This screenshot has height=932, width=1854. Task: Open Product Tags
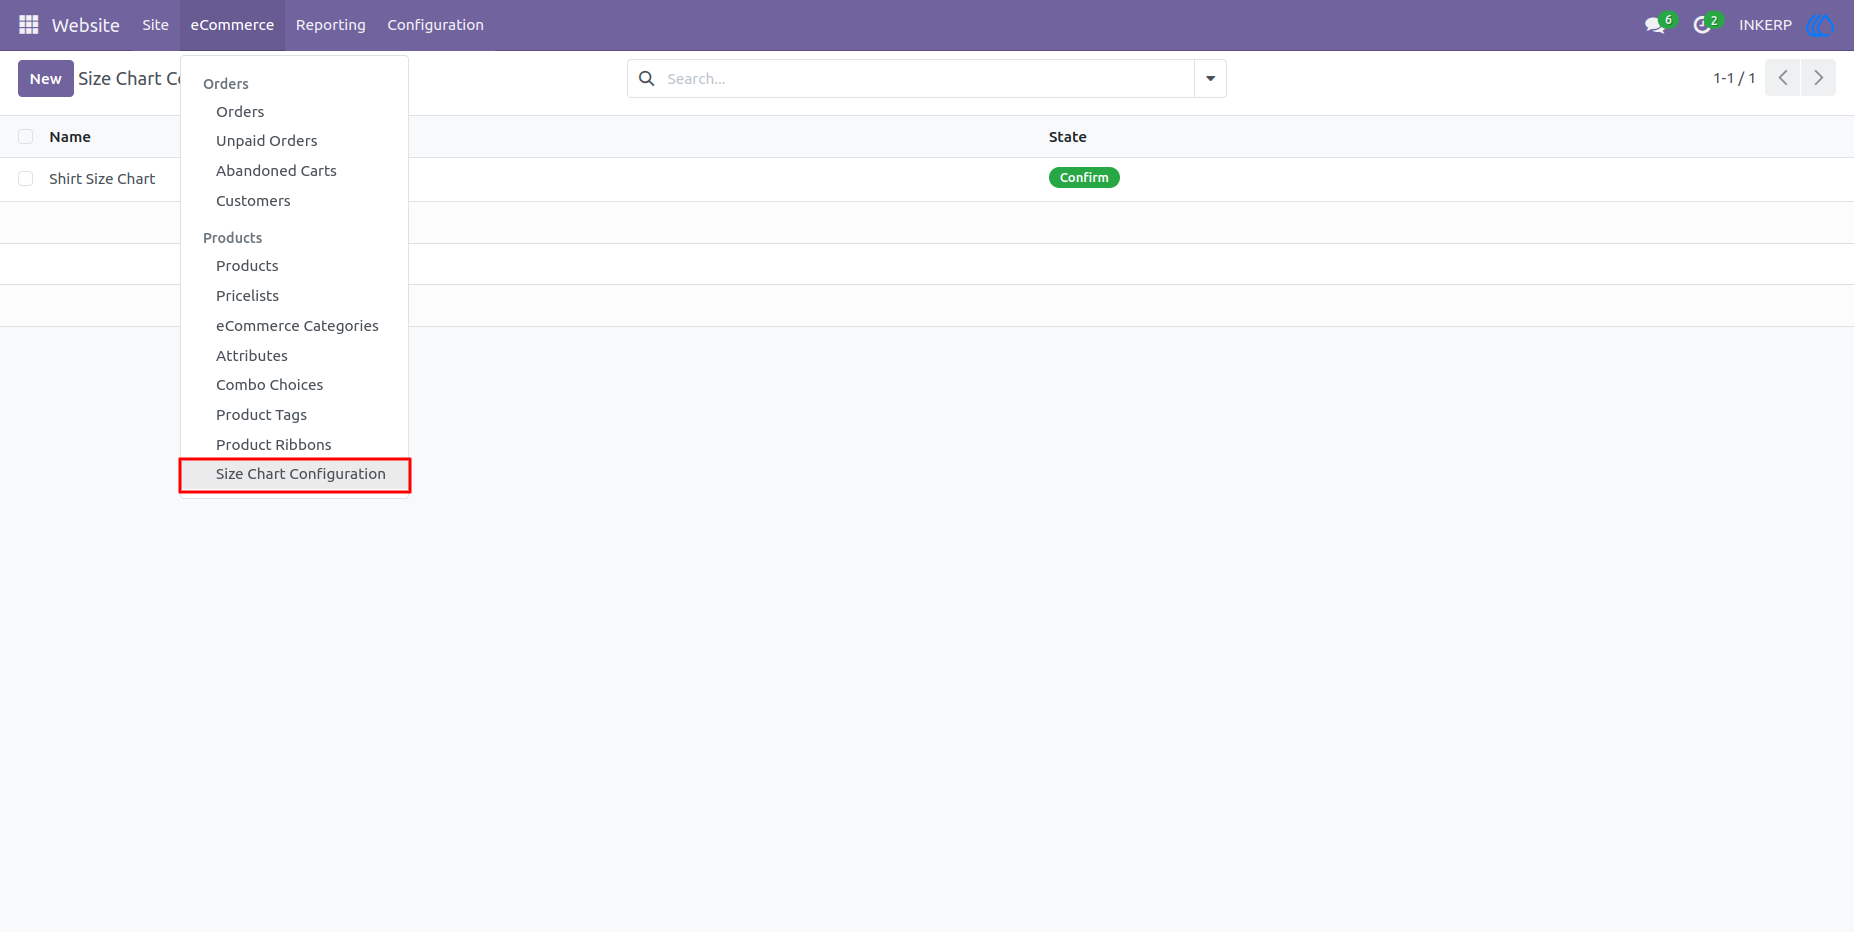click(x=261, y=415)
